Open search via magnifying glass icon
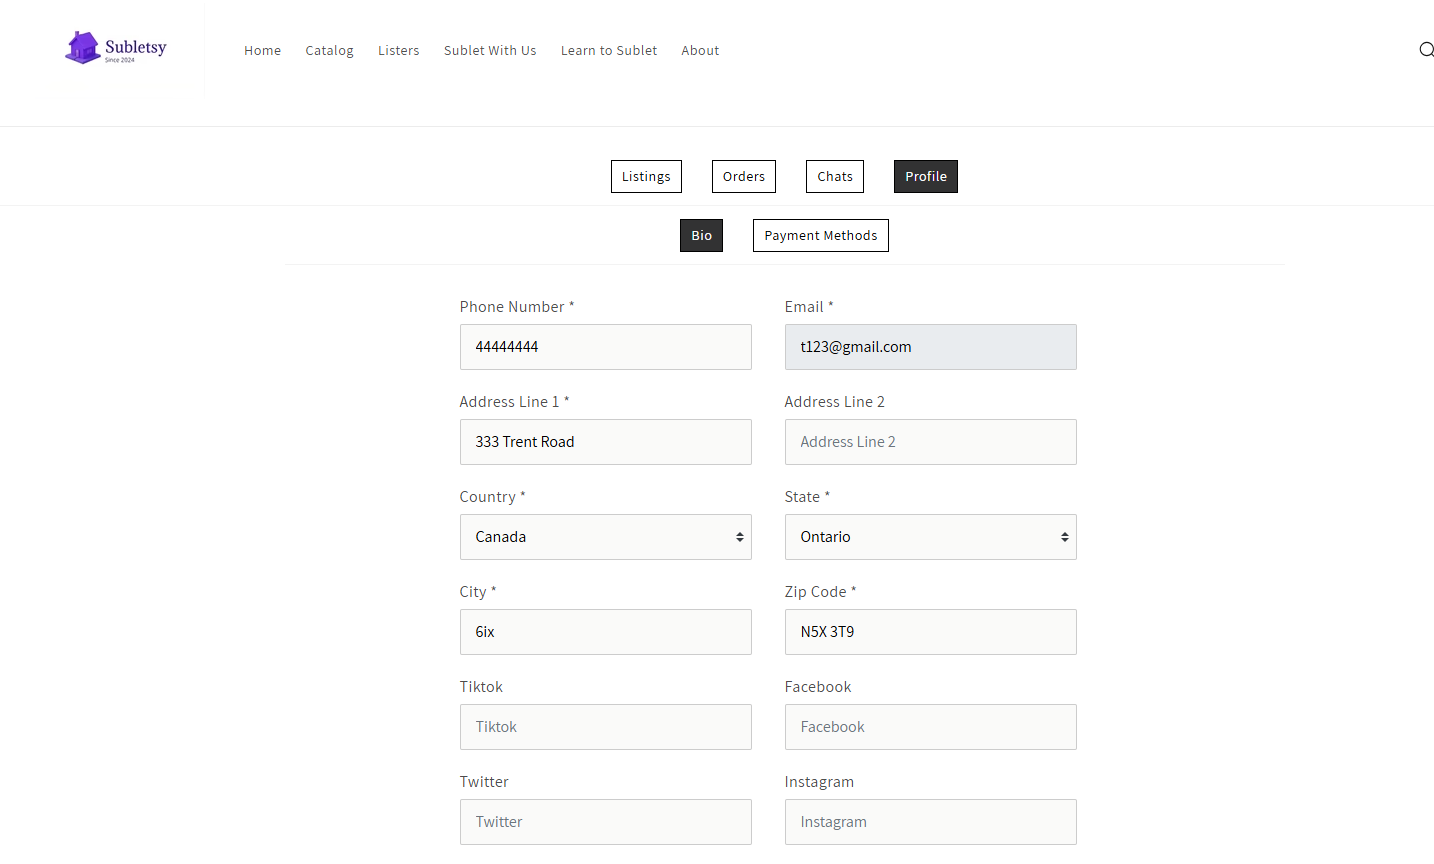This screenshot has width=1434, height=864. click(1426, 50)
